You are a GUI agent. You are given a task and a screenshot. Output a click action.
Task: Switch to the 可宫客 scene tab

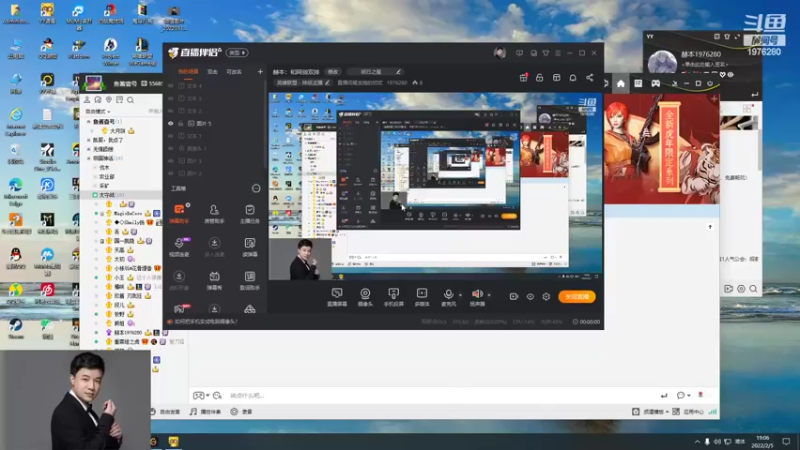coord(234,72)
